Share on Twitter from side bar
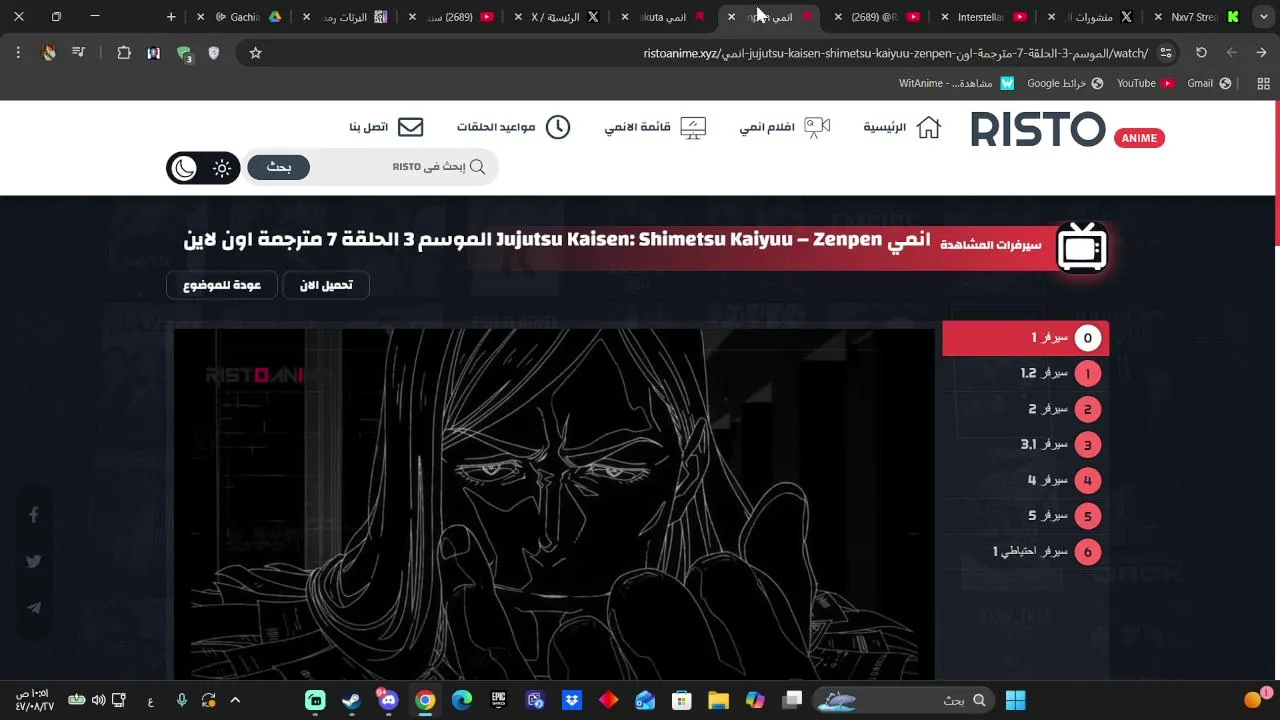The image size is (1280, 720). pos(34,561)
